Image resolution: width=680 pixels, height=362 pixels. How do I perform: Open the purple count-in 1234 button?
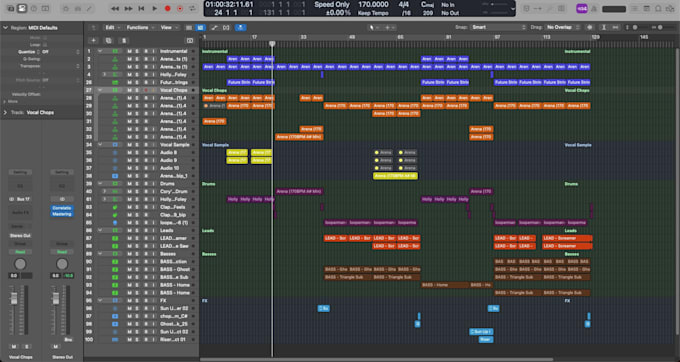pyautogui.click(x=582, y=8)
